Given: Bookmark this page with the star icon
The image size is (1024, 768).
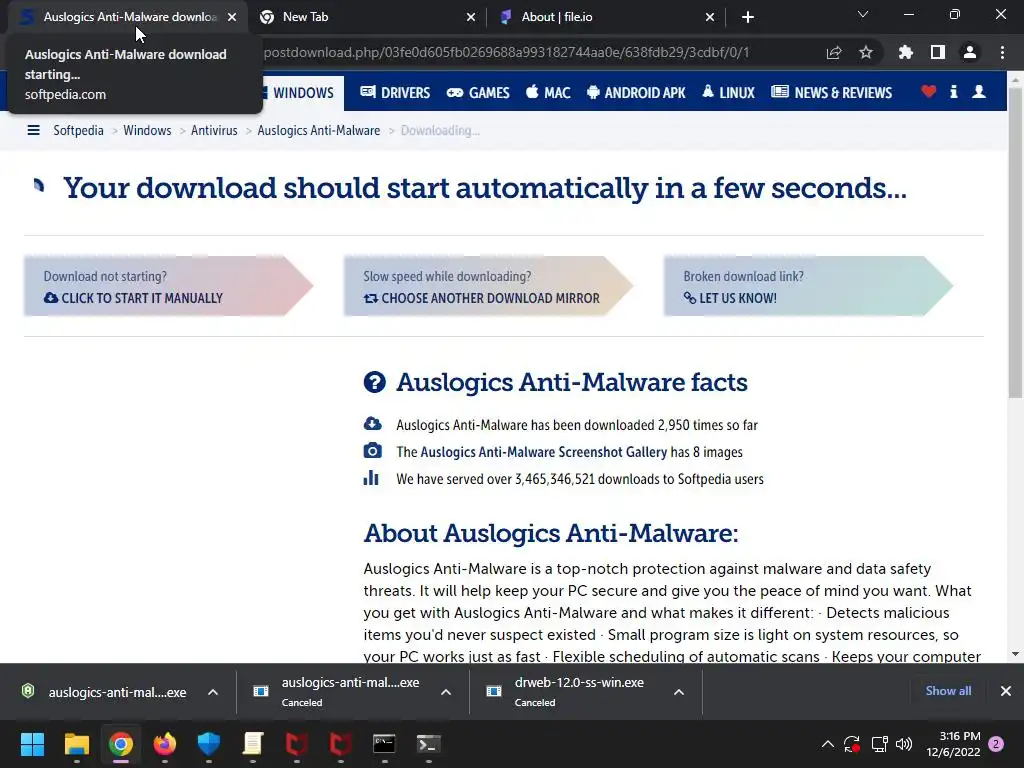Looking at the screenshot, I should pos(866,53).
